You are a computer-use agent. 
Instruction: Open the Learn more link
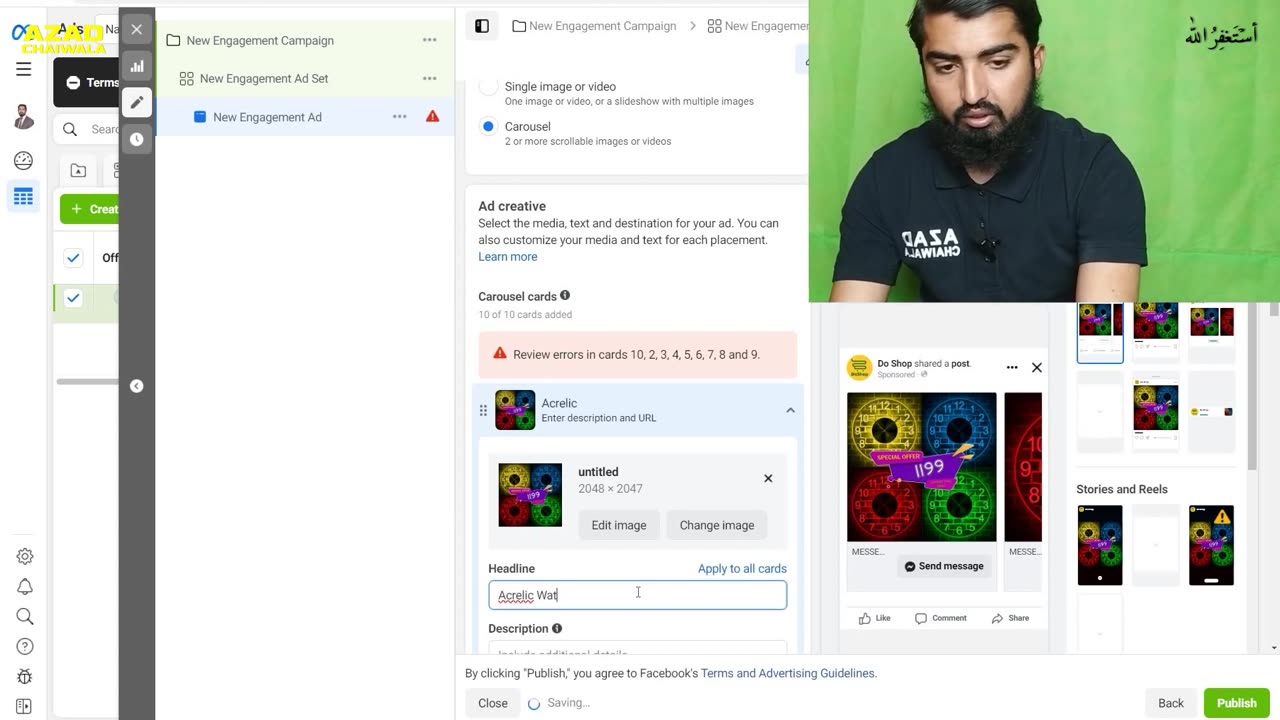508,257
